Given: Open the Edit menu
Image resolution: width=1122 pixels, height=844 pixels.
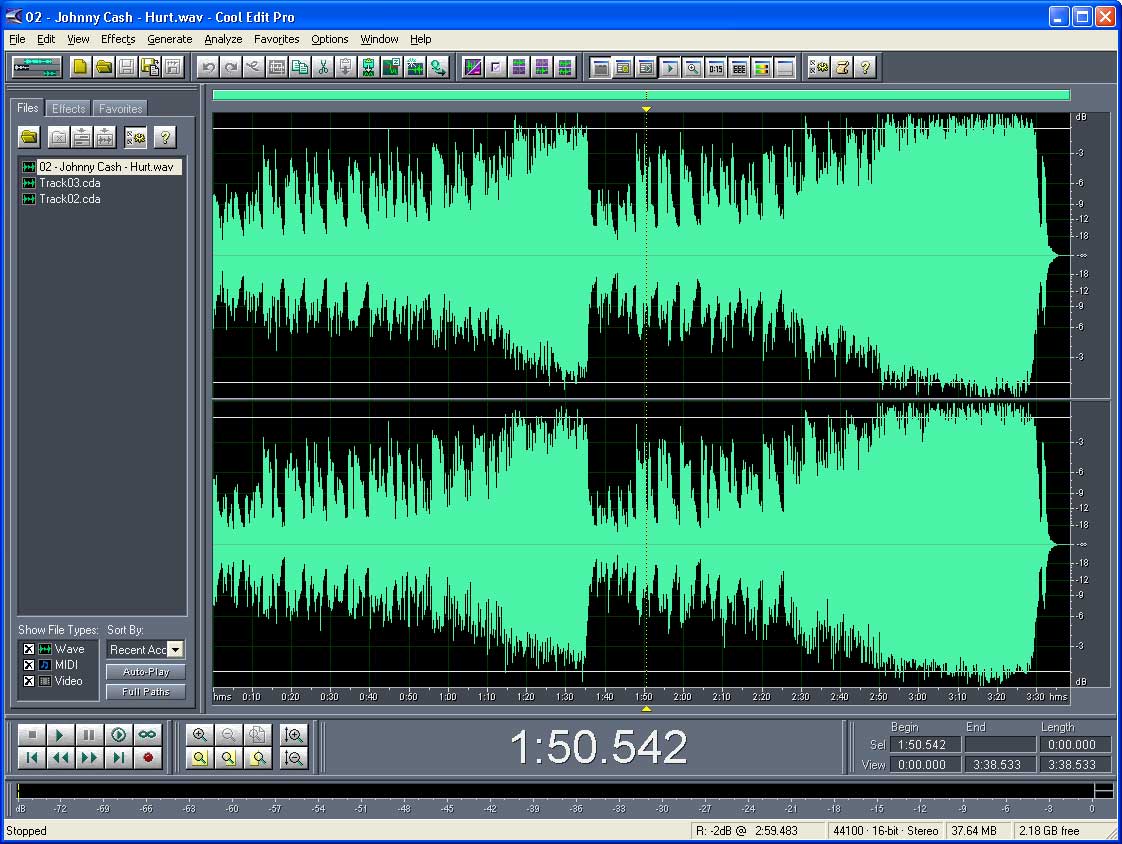Looking at the screenshot, I should coord(46,39).
